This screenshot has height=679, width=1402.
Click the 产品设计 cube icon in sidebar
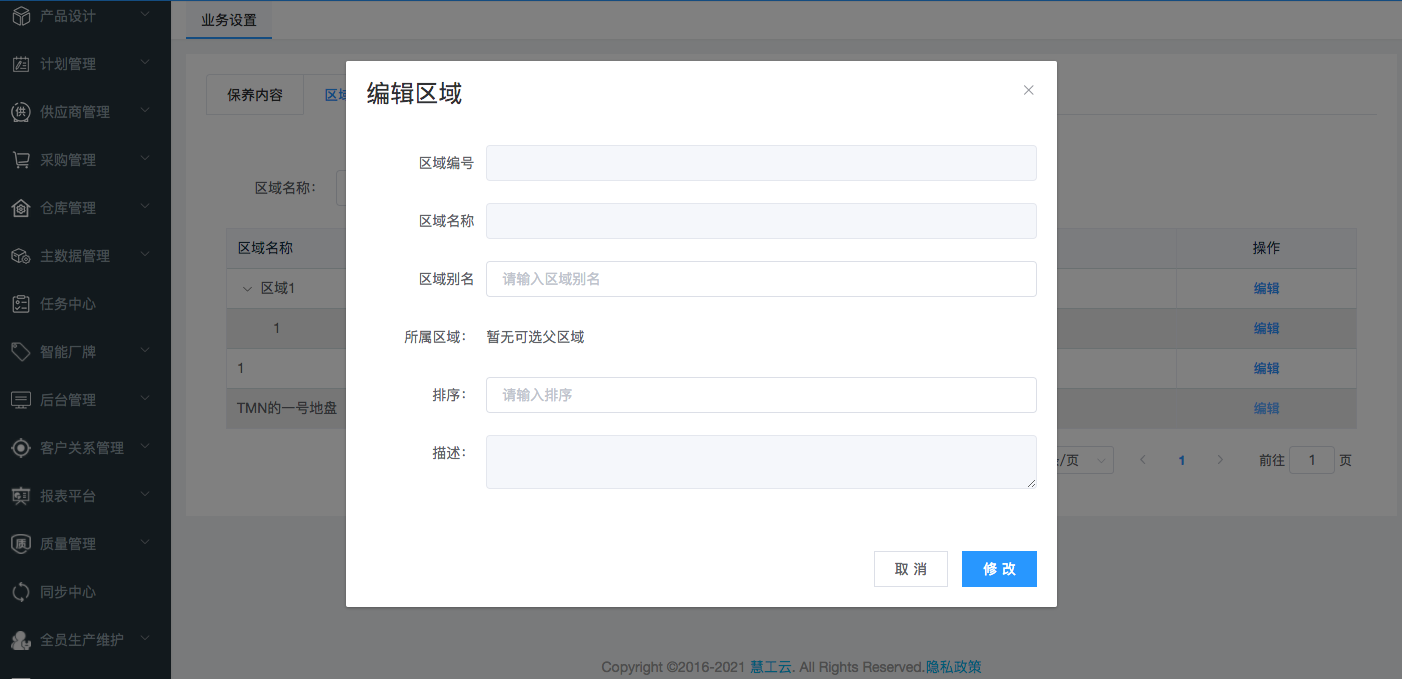[21, 16]
